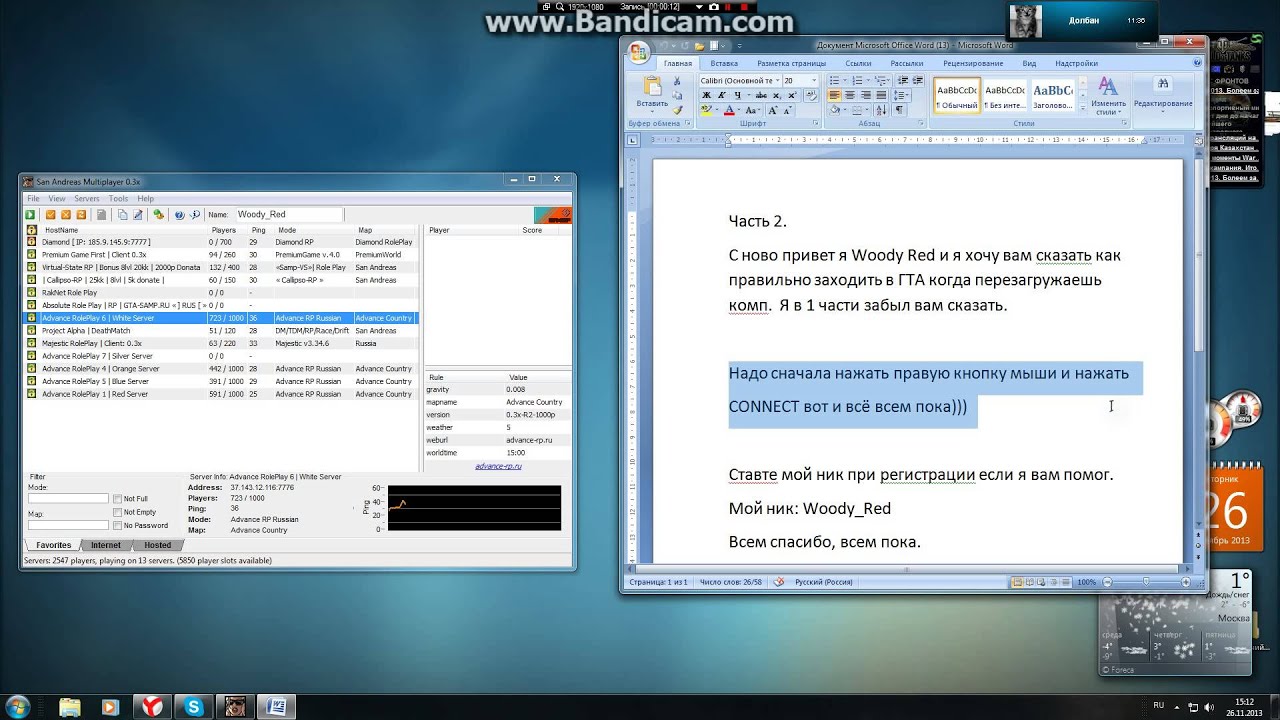Switch to the Internet tab in SA-MP
This screenshot has height=720, width=1280.
point(106,545)
